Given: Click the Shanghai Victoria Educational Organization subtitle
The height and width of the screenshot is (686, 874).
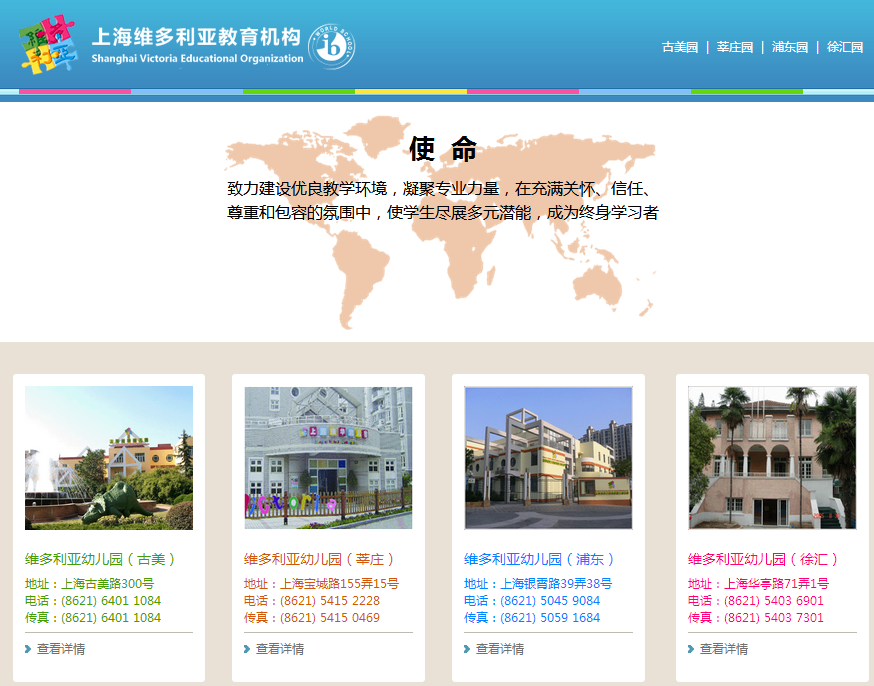Looking at the screenshot, I should pos(197,59).
